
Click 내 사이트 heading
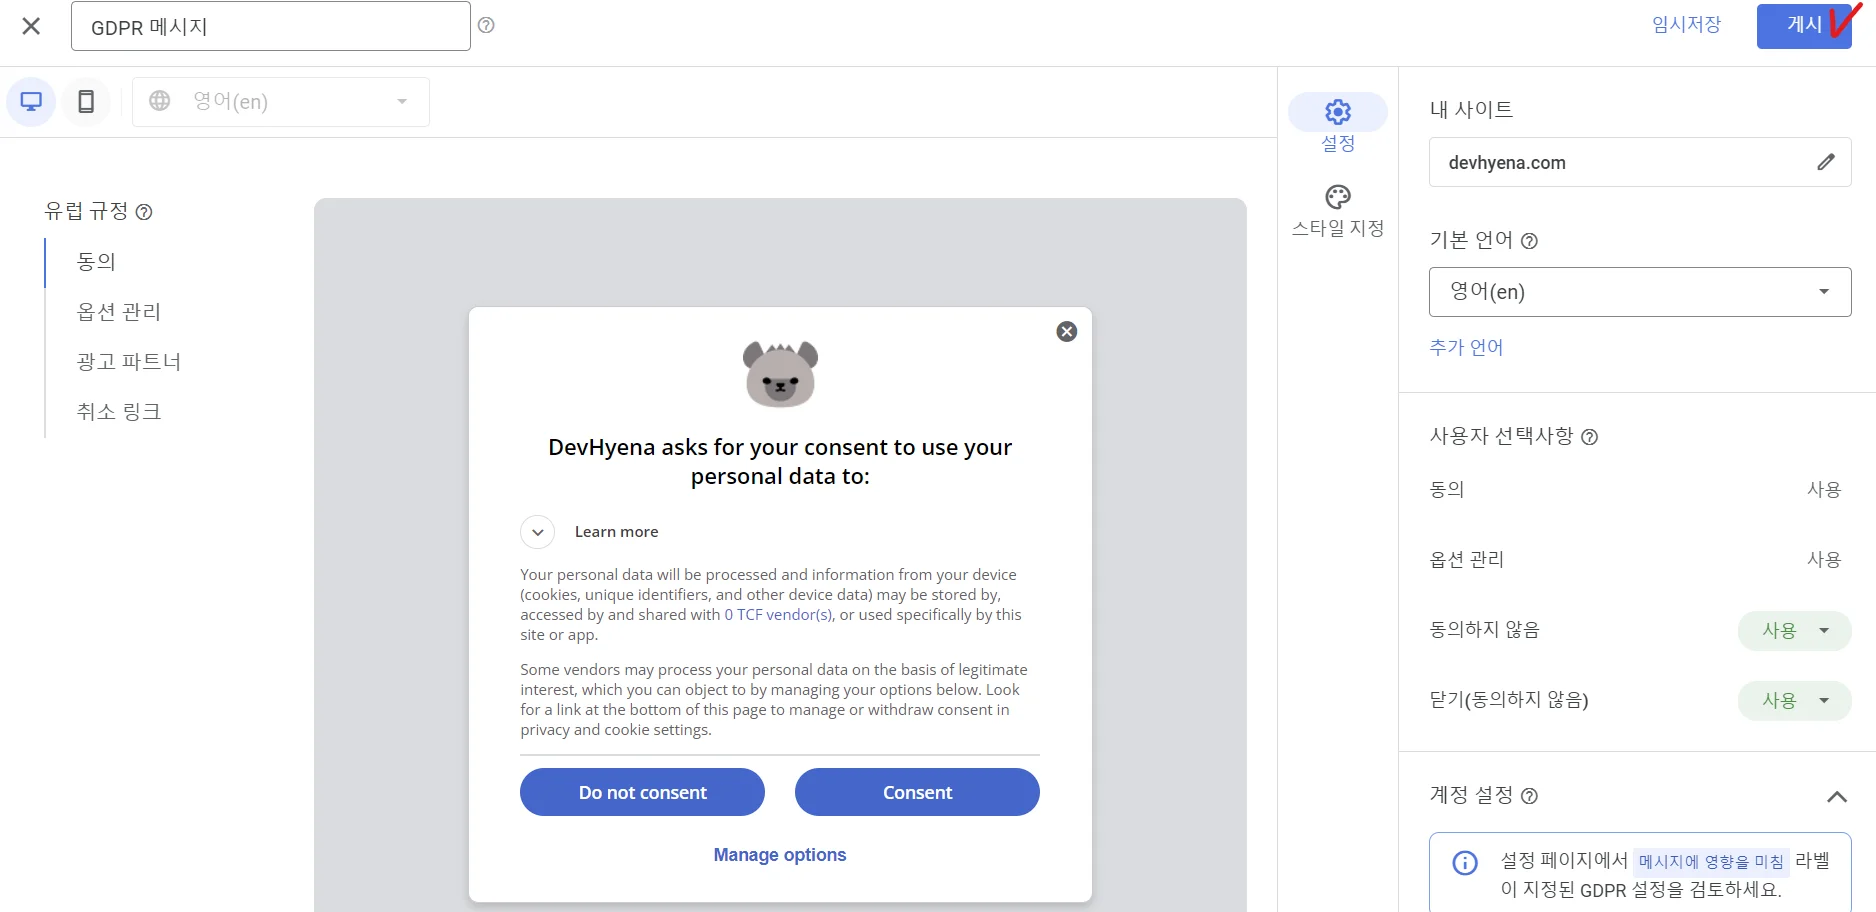pyautogui.click(x=1471, y=110)
